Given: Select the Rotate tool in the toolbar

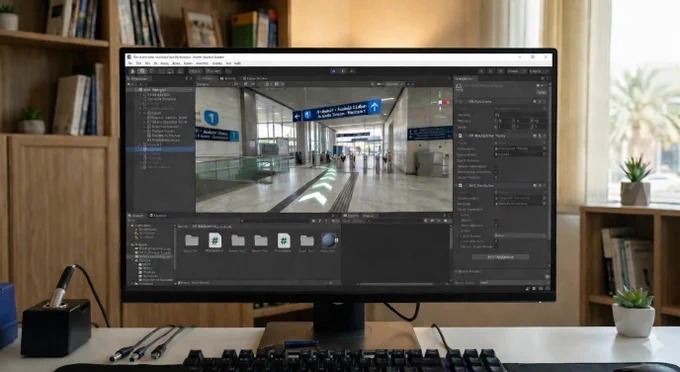Looking at the screenshot, I should tap(151, 71).
